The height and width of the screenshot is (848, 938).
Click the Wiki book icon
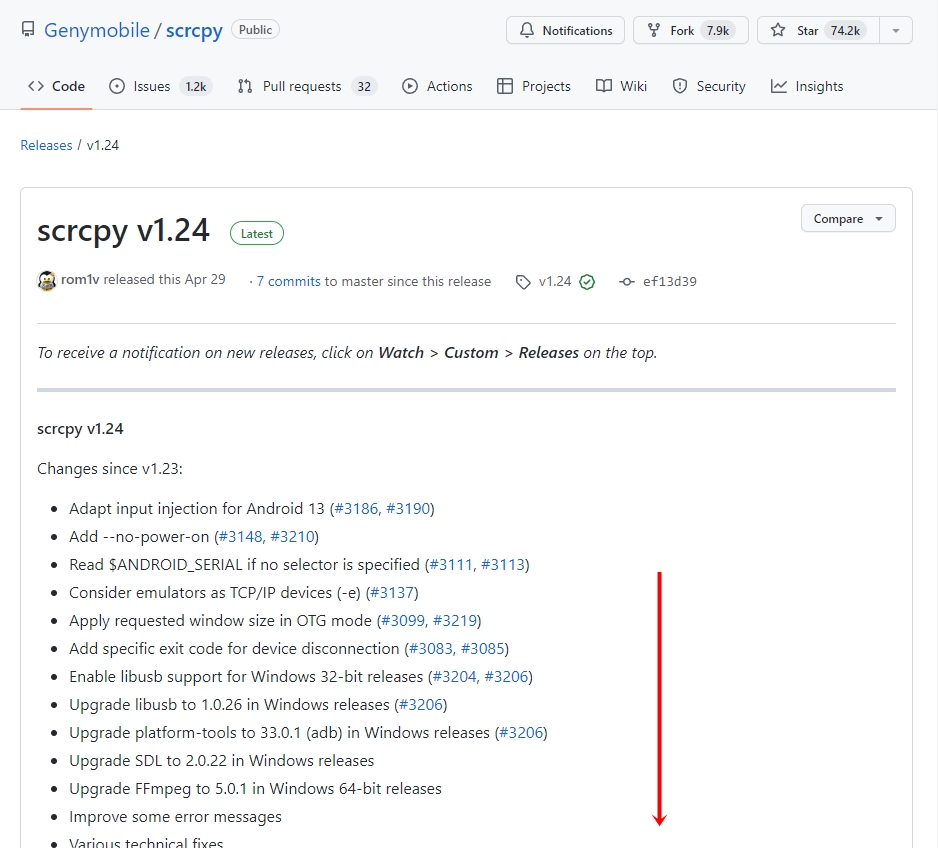pyautogui.click(x=601, y=86)
